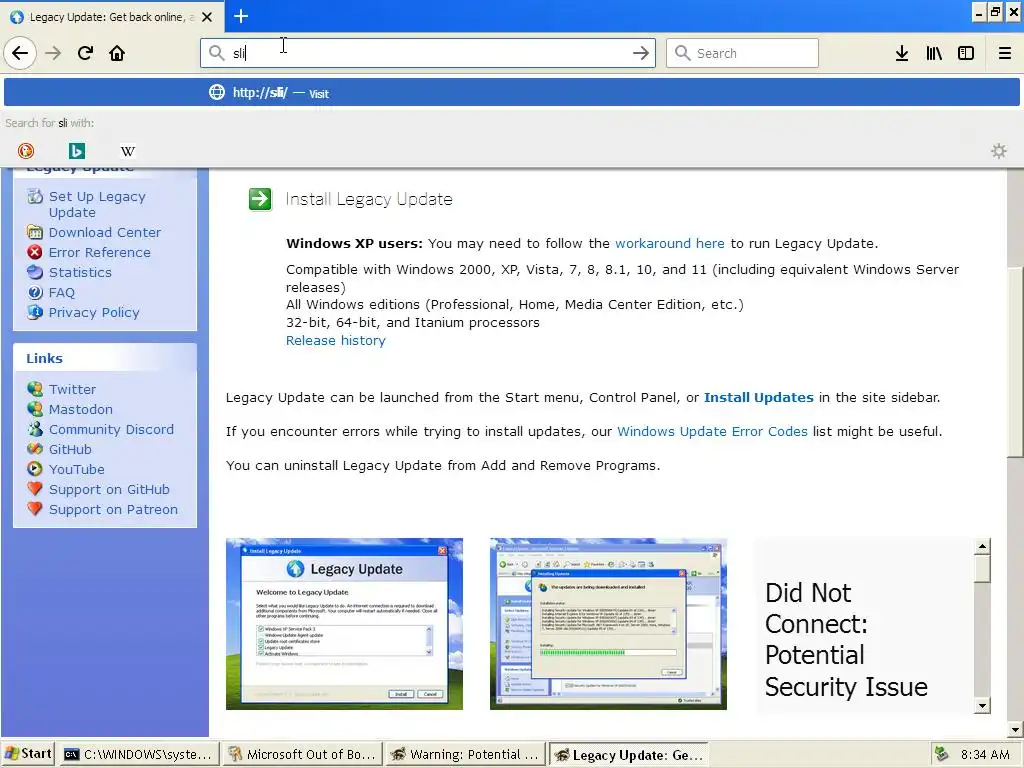The height and width of the screenshot is (768, 1024).
Task: Open Support on GitHub link
Action: click(x=109, y=490)
